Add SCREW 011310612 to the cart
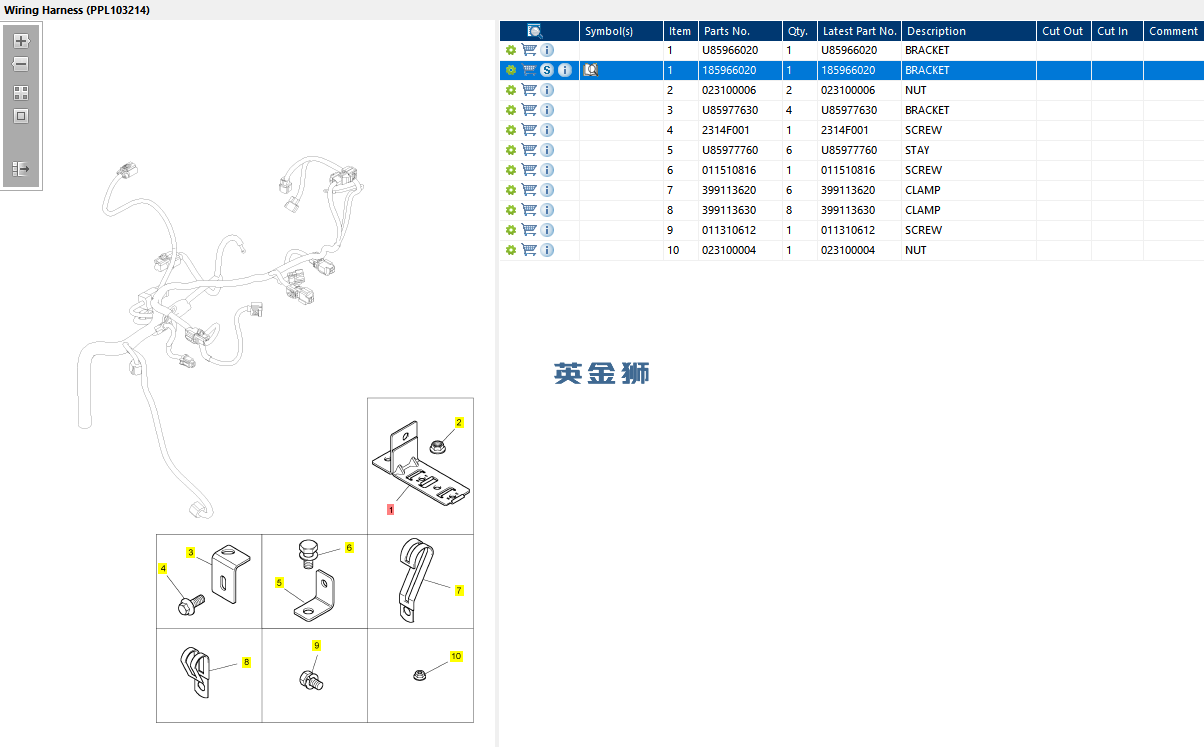 [529, 230]
